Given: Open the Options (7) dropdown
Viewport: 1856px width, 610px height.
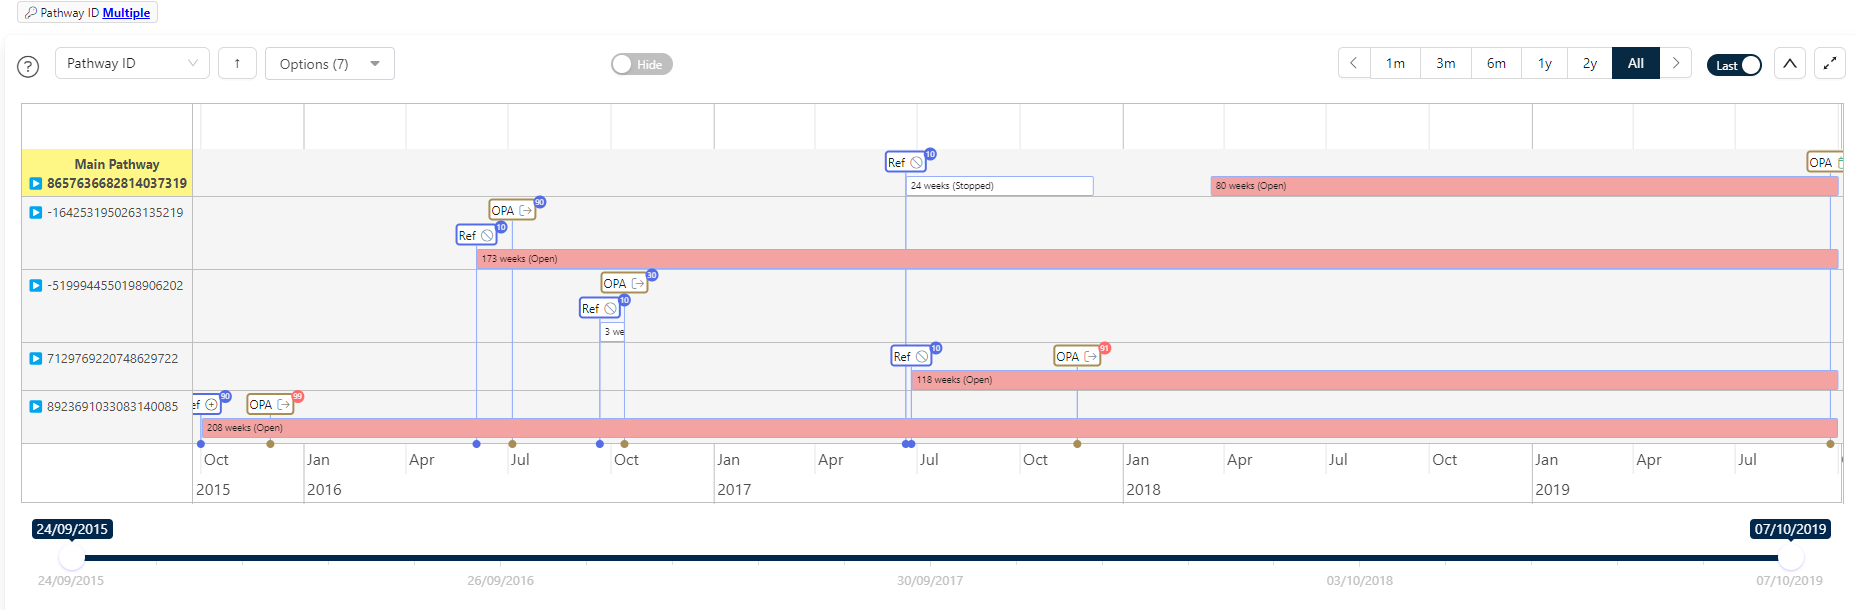Looking at the screenshot, I should 329,63.
